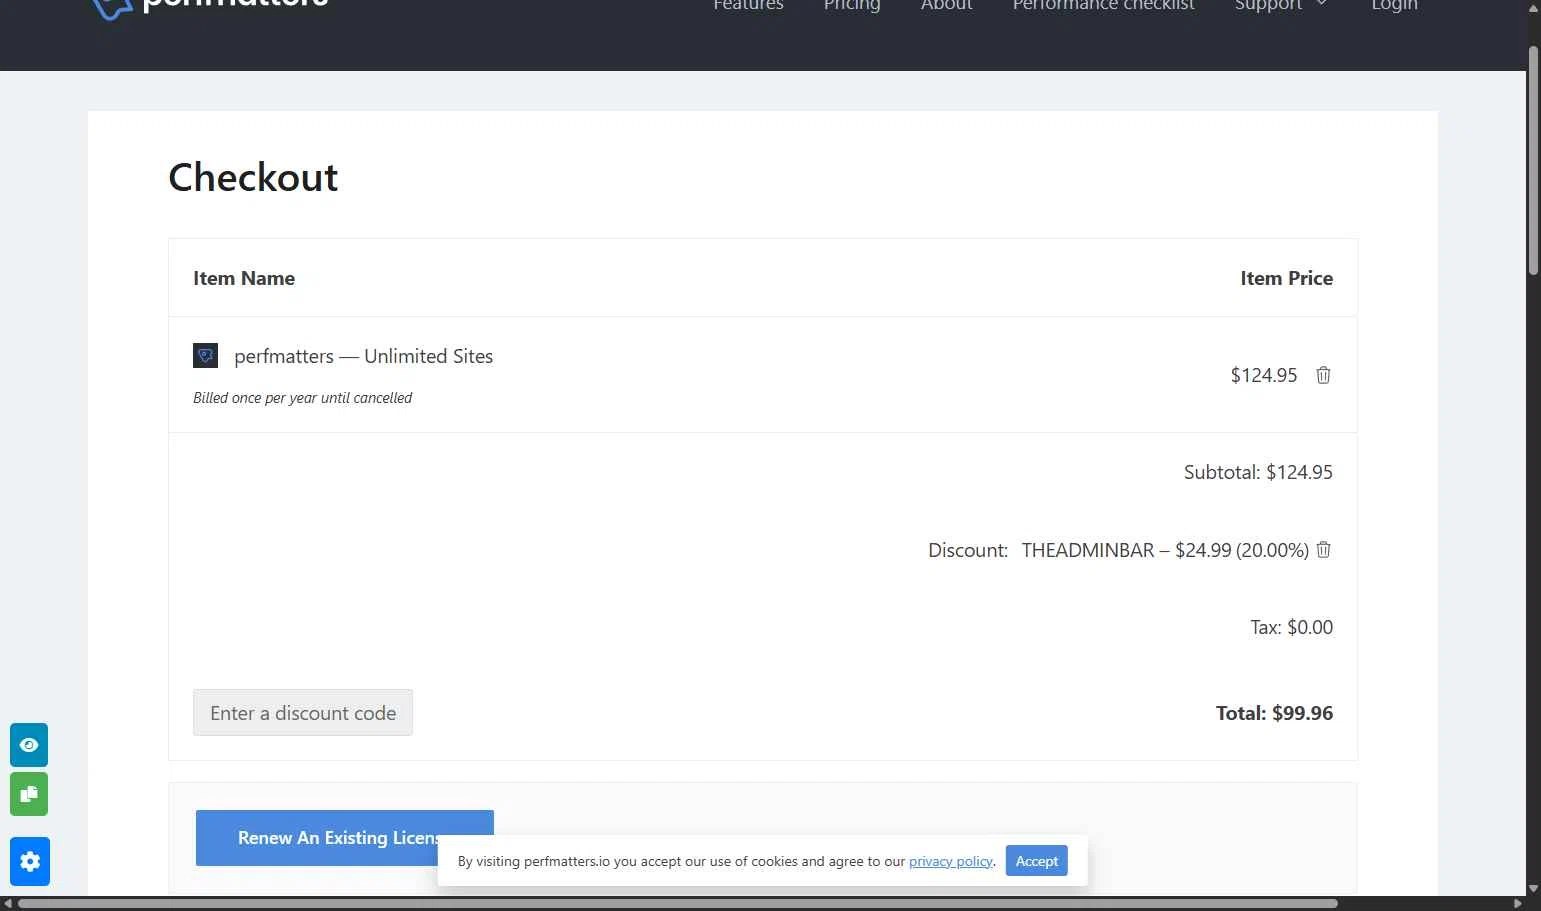The image size is (1541, 911).
Task: Open the Features menu item
Action: (x=748, y=5)
